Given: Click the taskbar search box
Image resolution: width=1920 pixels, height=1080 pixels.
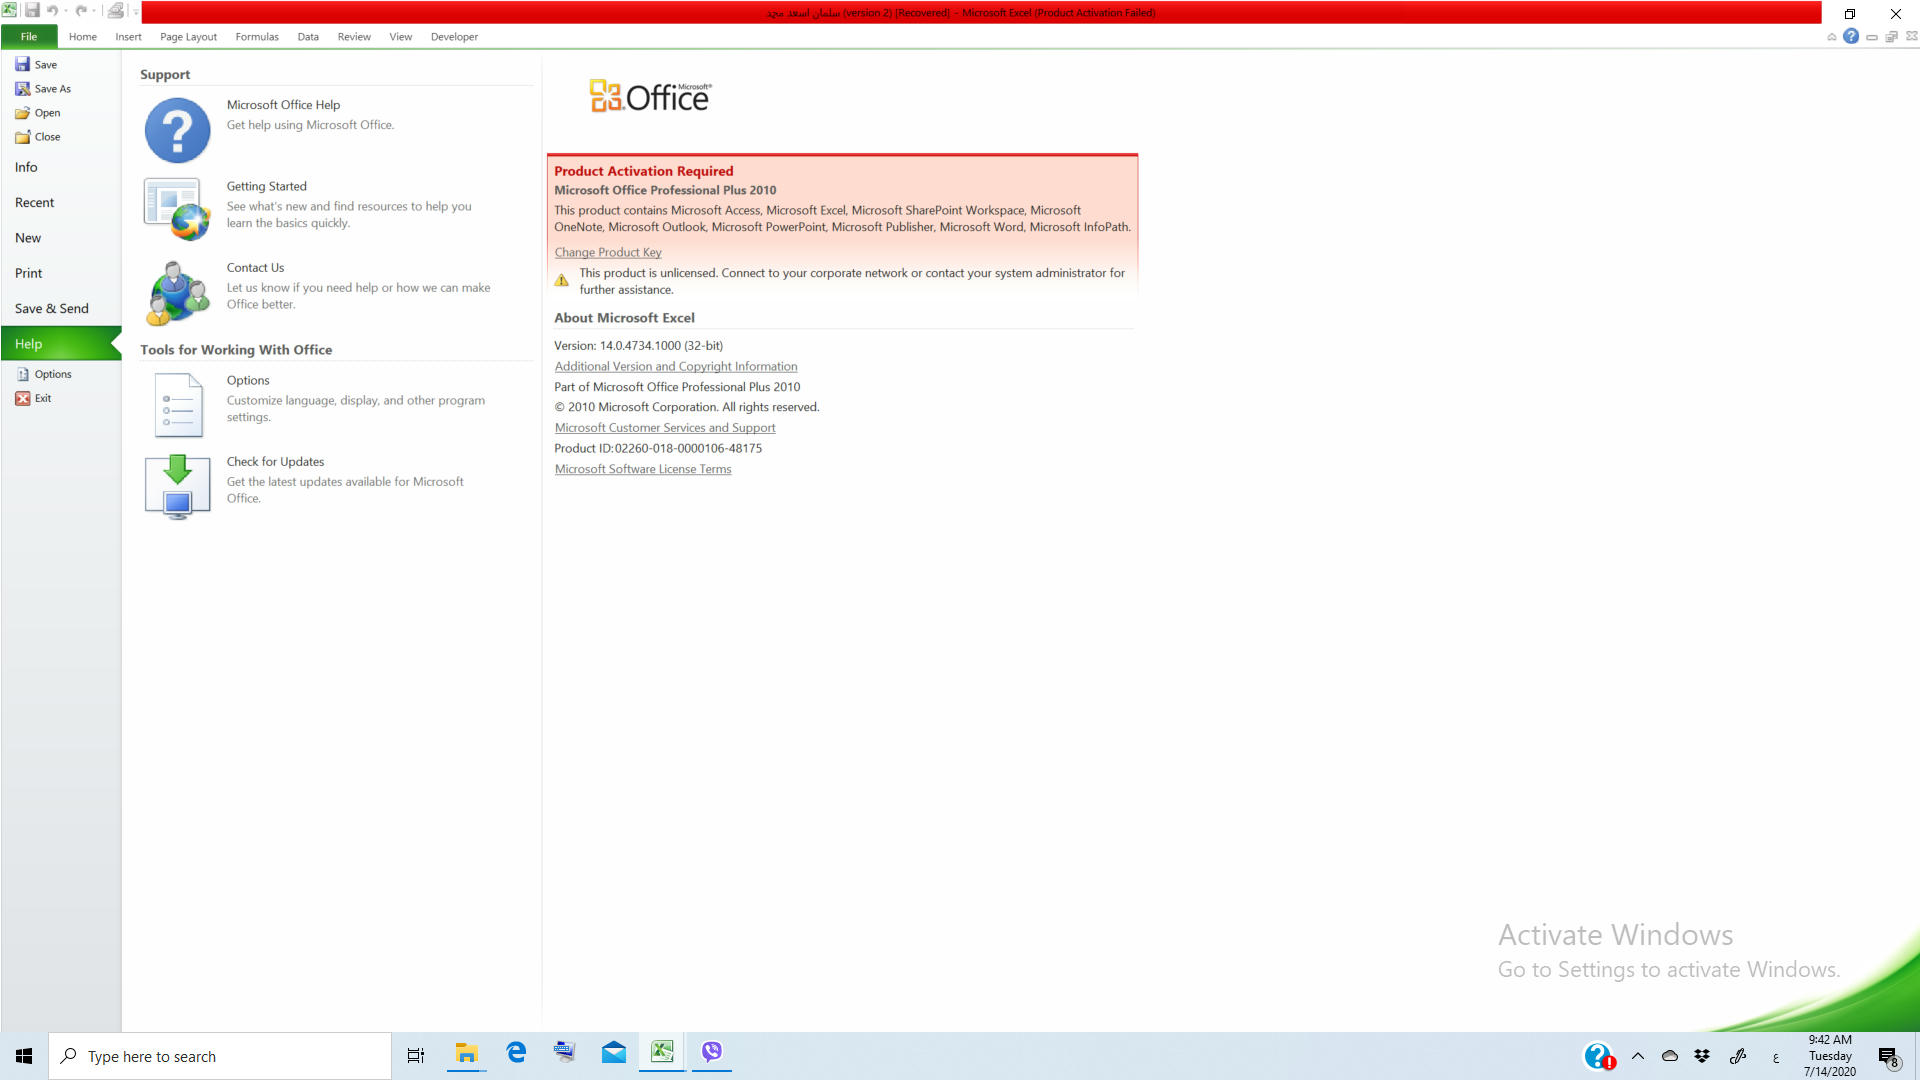Looking at the screenshot, I should click(x=220, y=1056).
